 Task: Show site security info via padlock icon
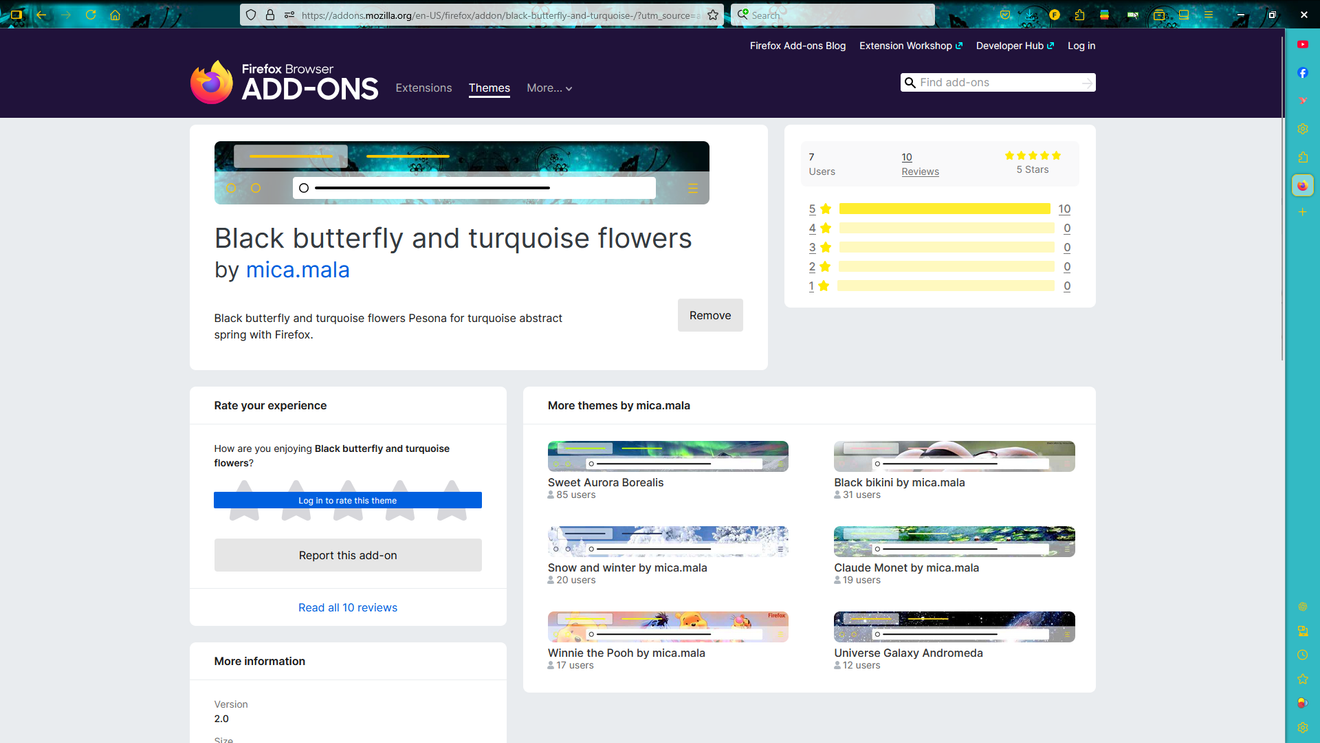click(270, 15)
